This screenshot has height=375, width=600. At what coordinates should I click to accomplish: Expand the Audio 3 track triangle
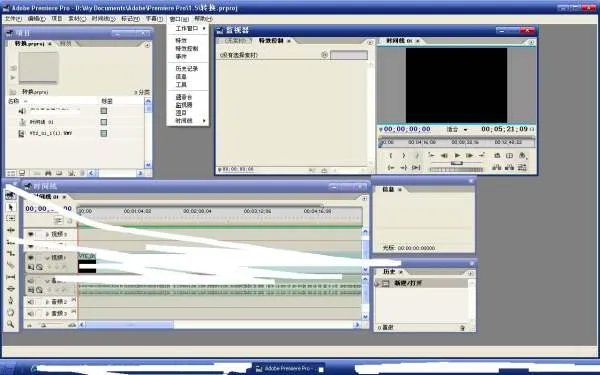click(47, 313)
